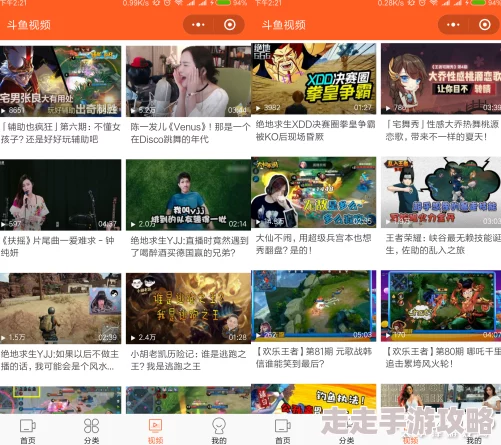This screenshot has width=501, height=445.
Task: Play the 大仙不闹 gameplay thumbnail
Action: coord(314,192)
